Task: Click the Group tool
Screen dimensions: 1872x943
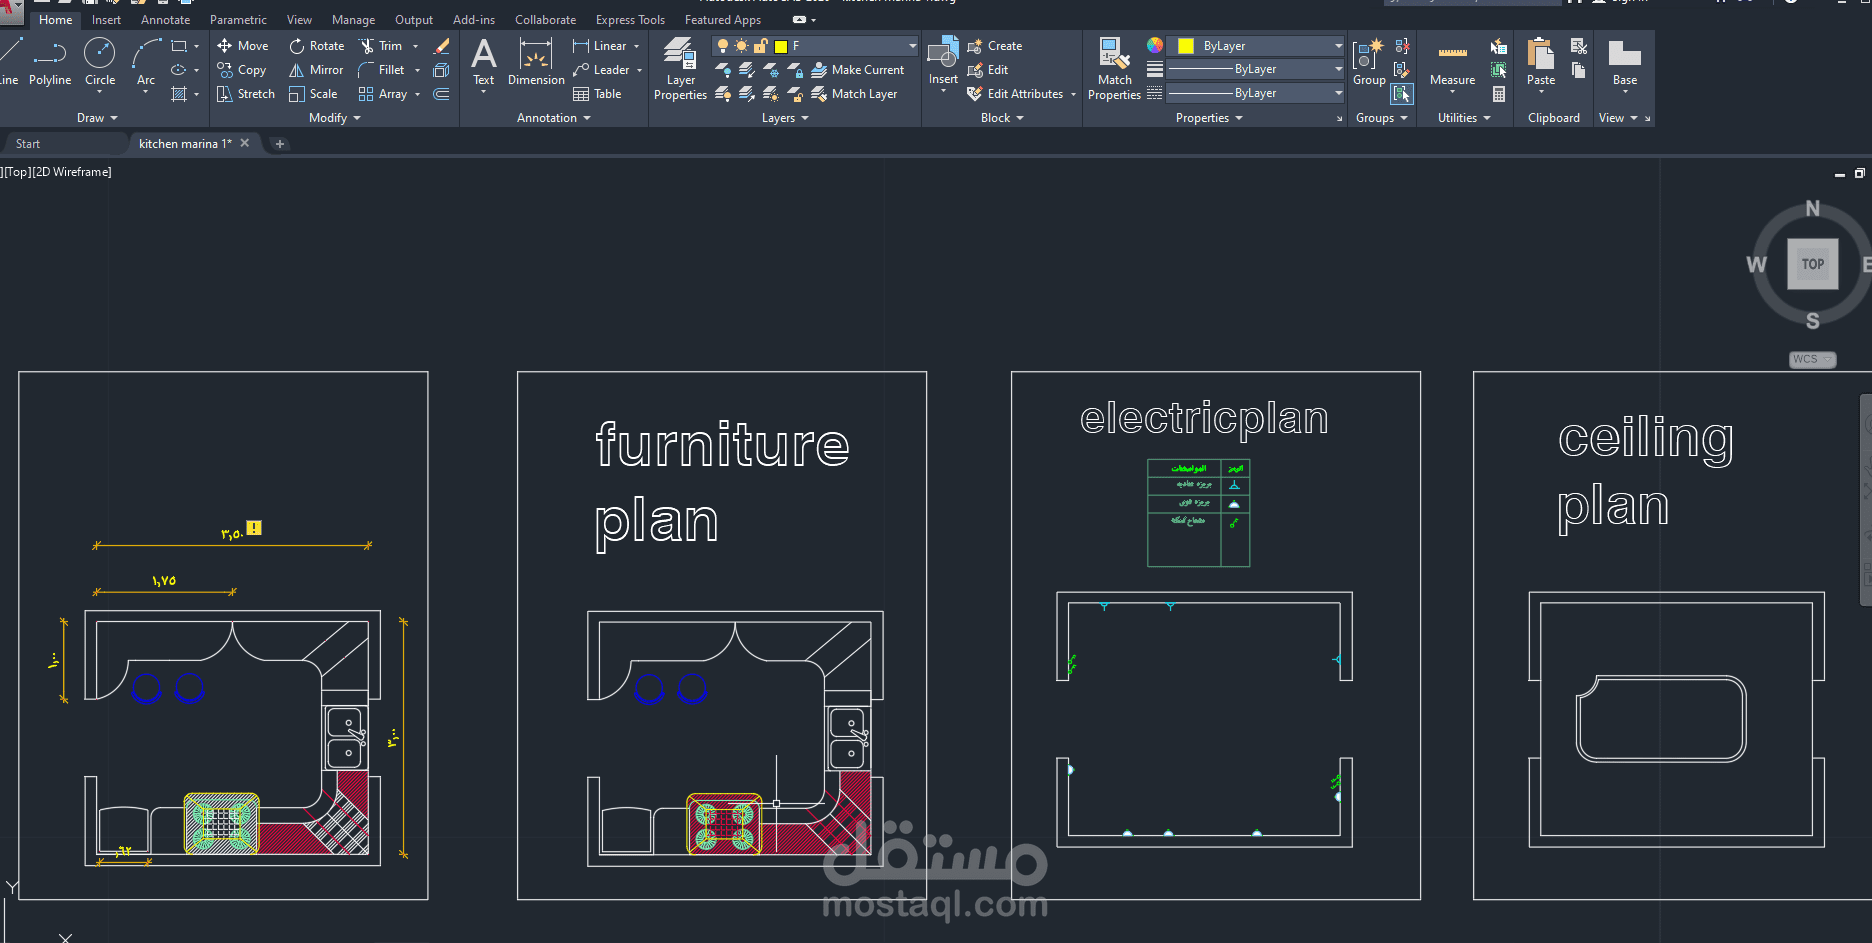Action: (x=1369, y=62)
